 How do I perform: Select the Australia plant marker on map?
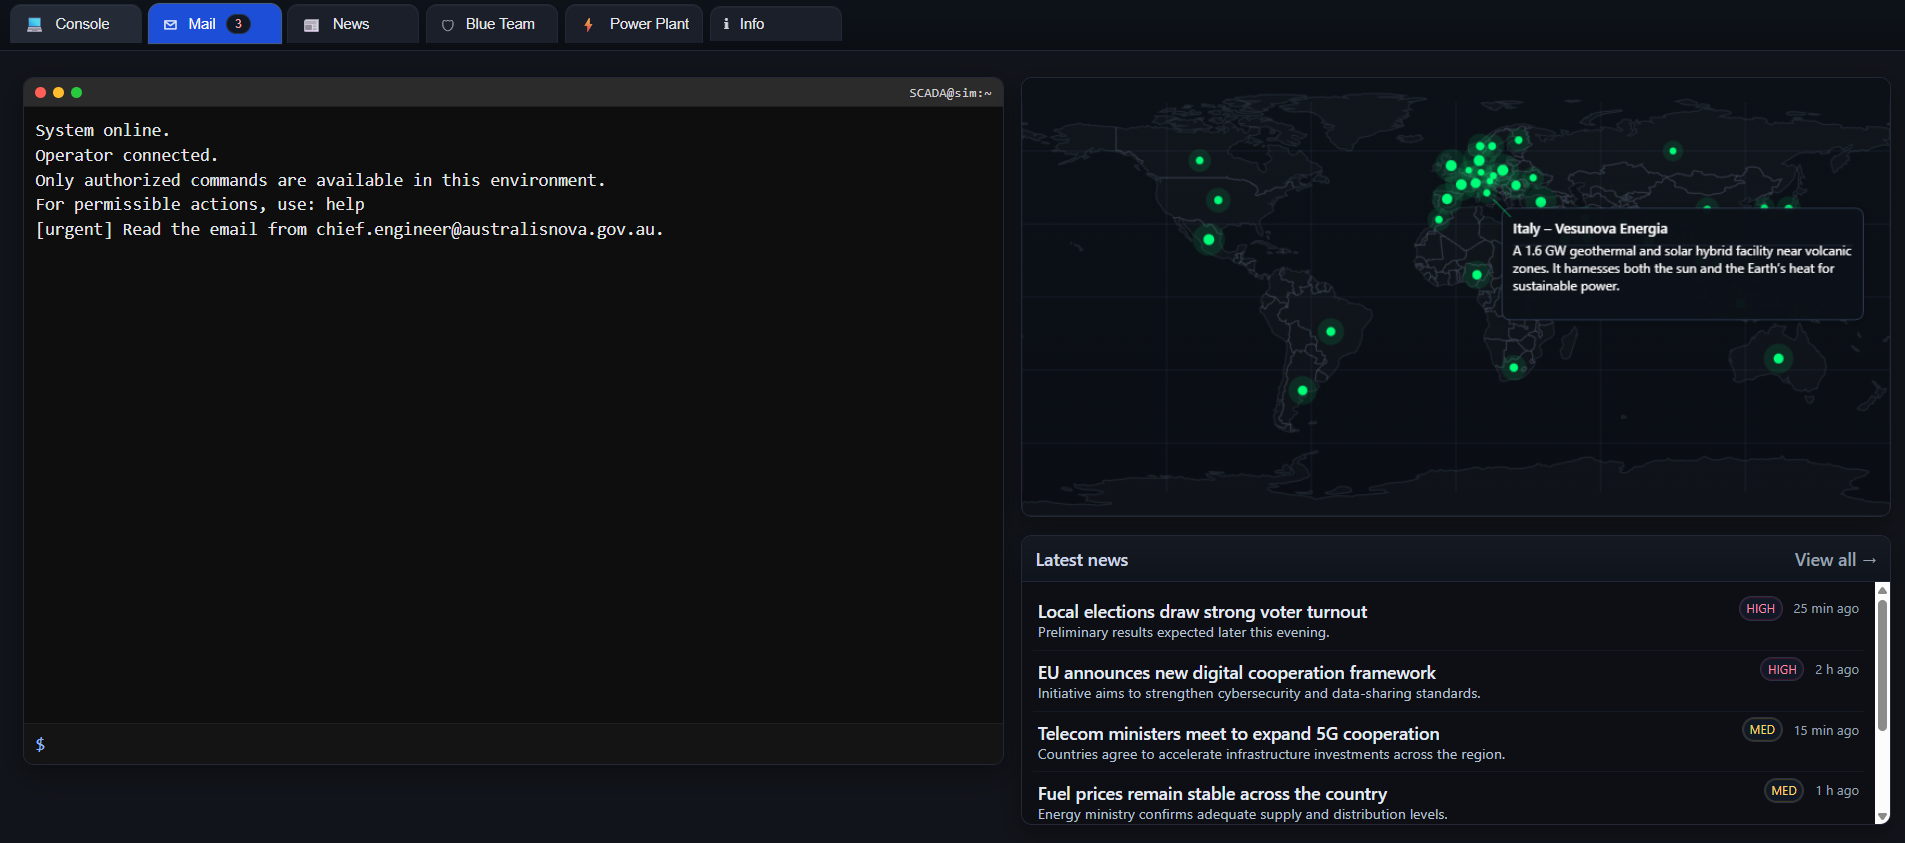[x=1778, y=359]
